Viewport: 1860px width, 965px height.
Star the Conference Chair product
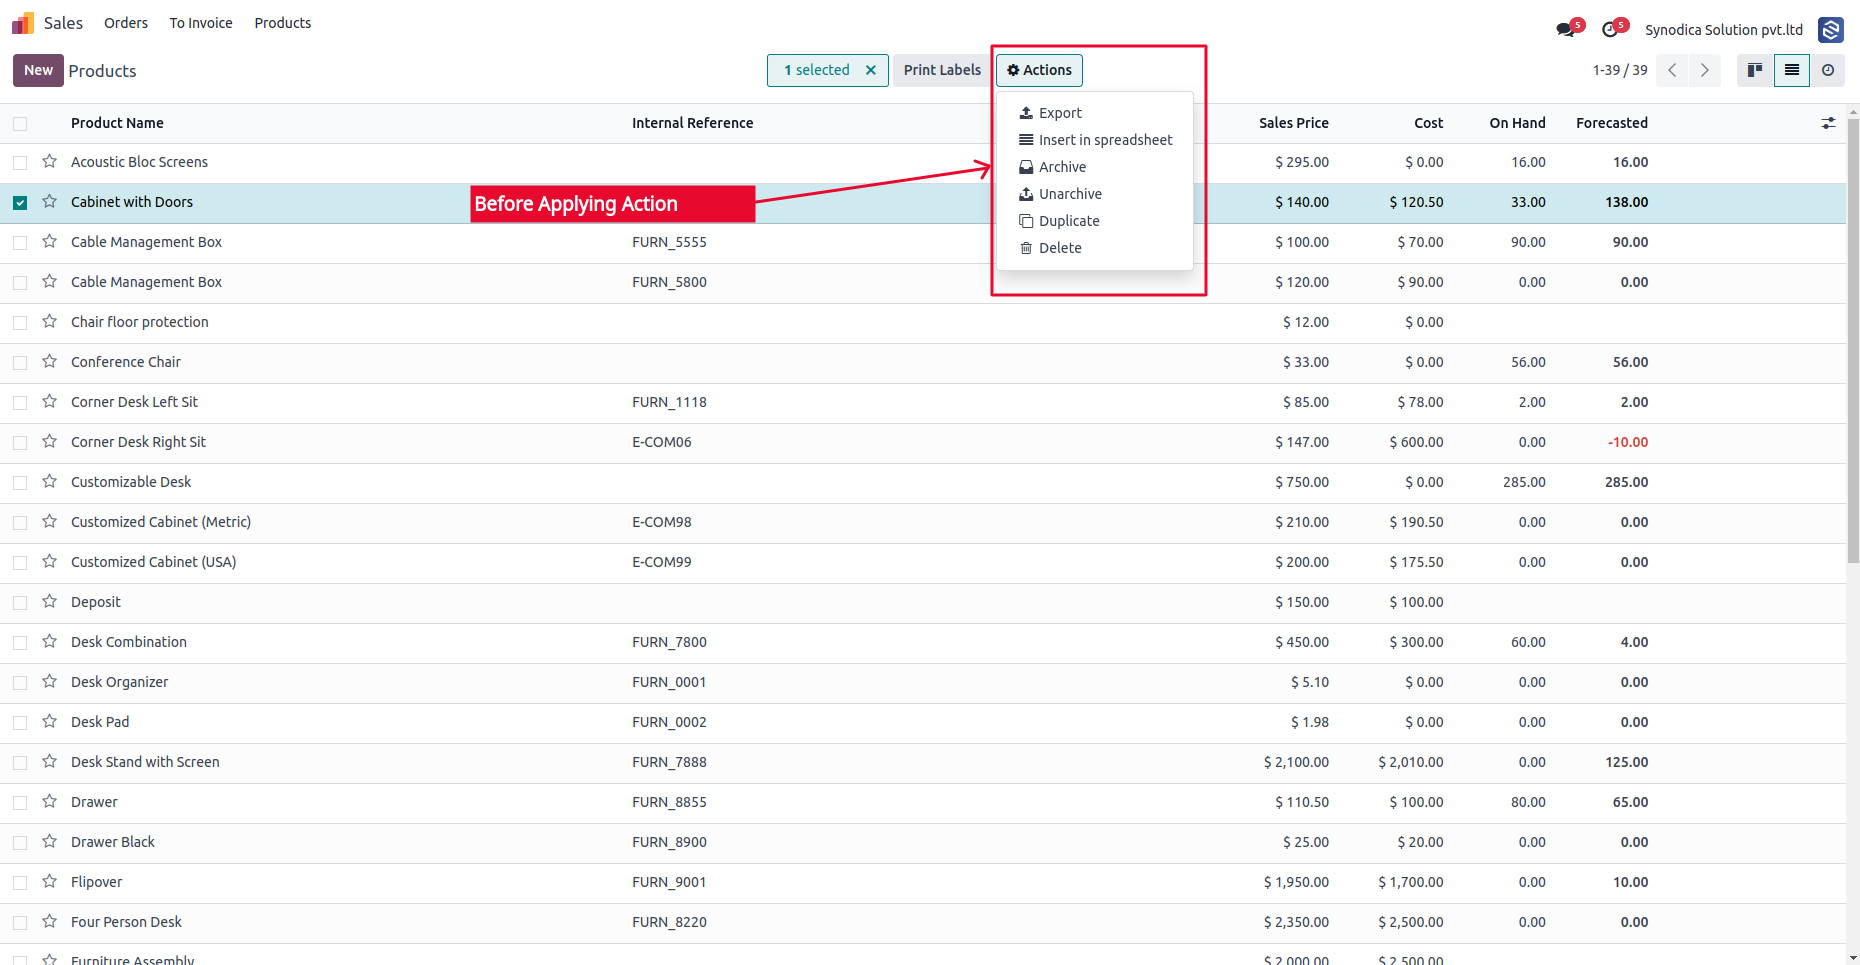click(49, 361)
